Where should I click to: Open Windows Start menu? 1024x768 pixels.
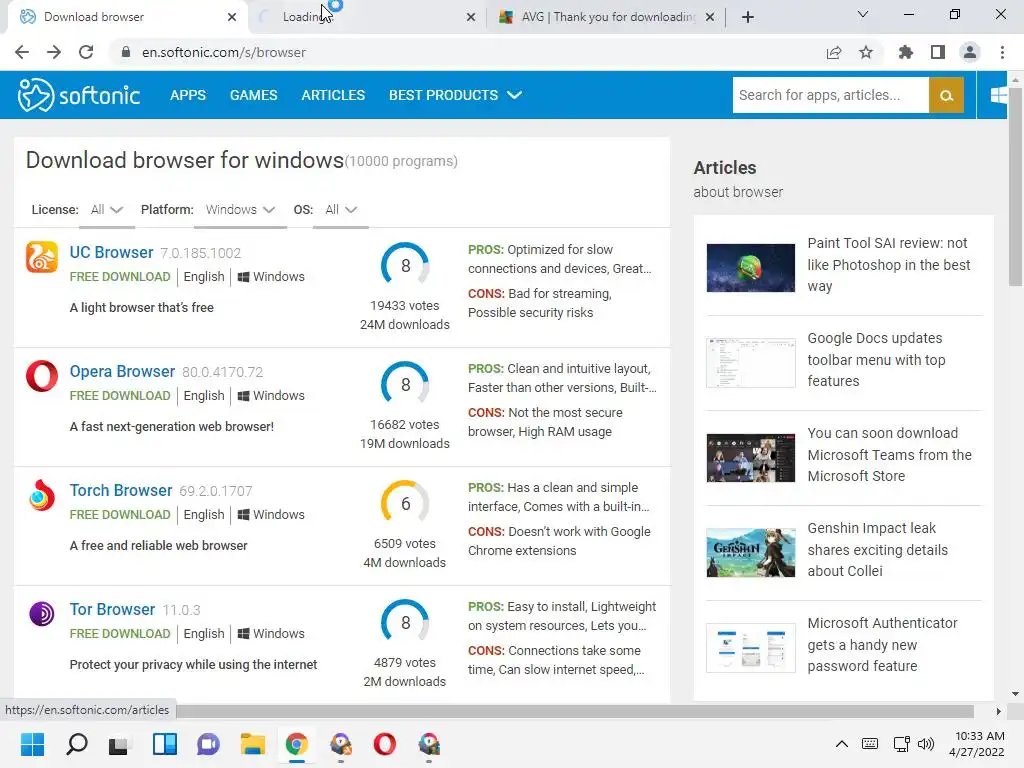pos(33,744)
